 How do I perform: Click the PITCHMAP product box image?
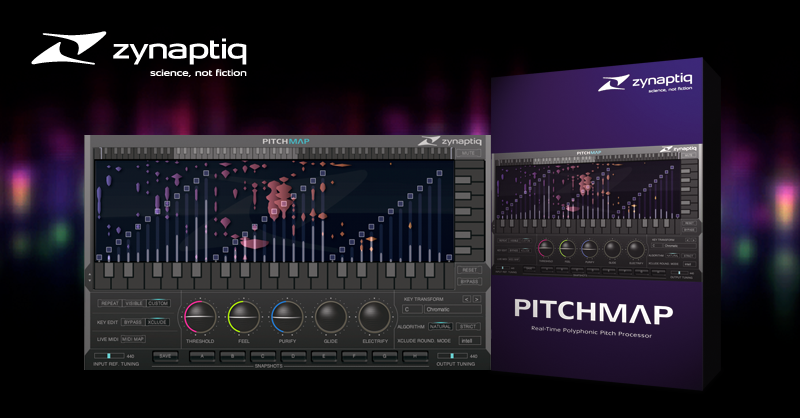pyautogui.click(x=605, y=224)
